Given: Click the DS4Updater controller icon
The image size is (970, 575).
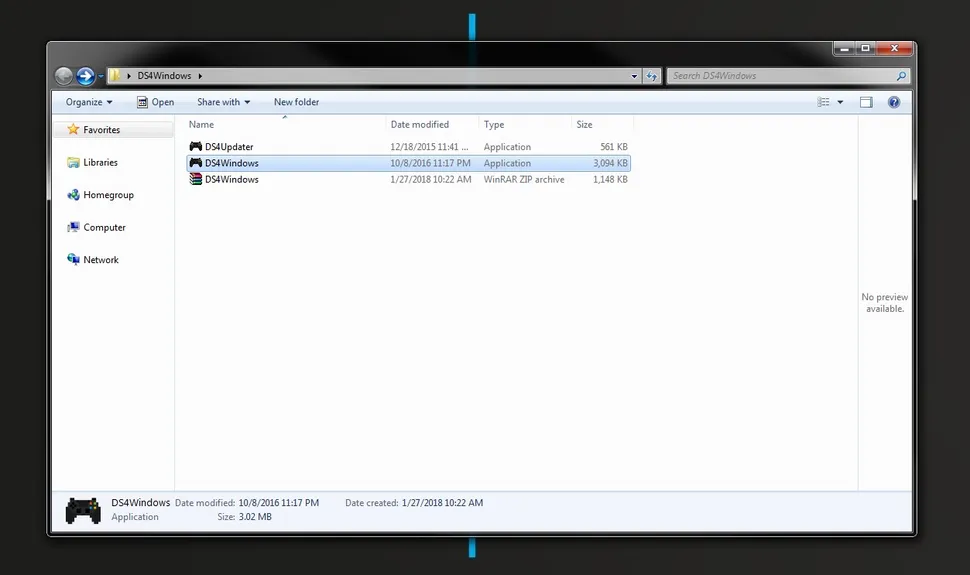Looking at the screenshot, I should point(195,147).
